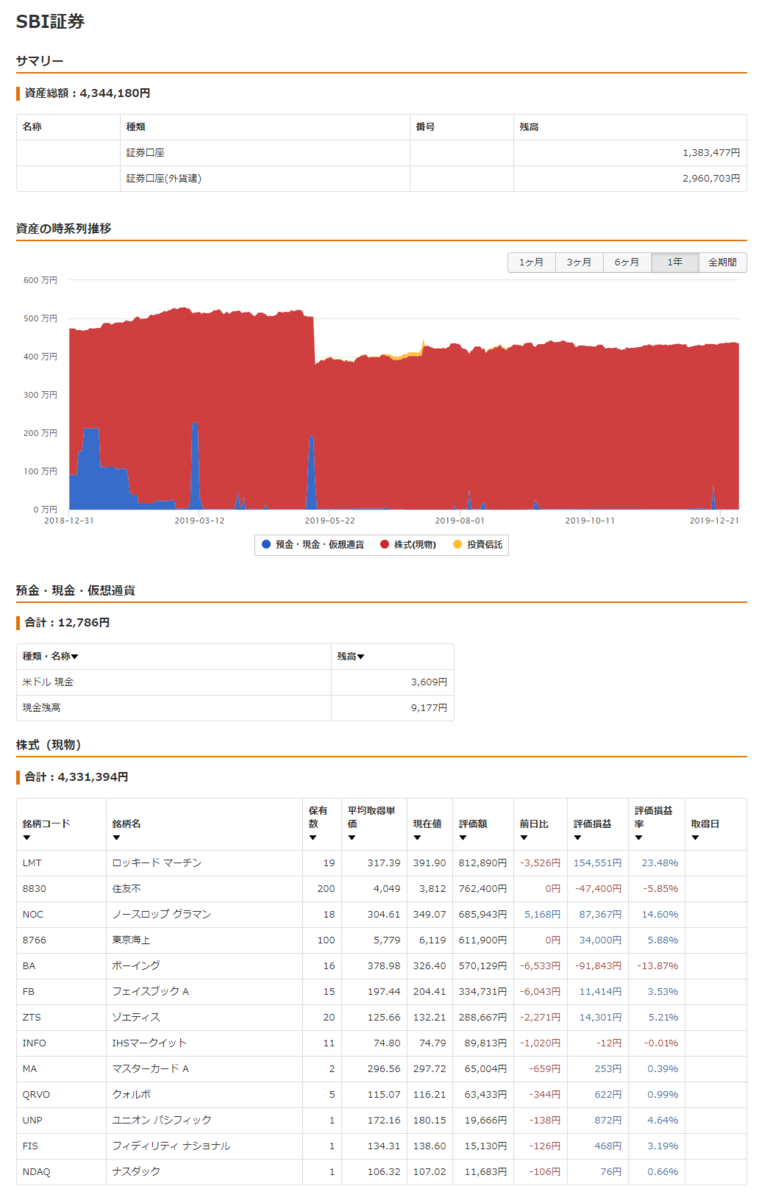Select the 3ヶ月 period tab
This screenshot has height=1200, width=773.
[579, 262]
